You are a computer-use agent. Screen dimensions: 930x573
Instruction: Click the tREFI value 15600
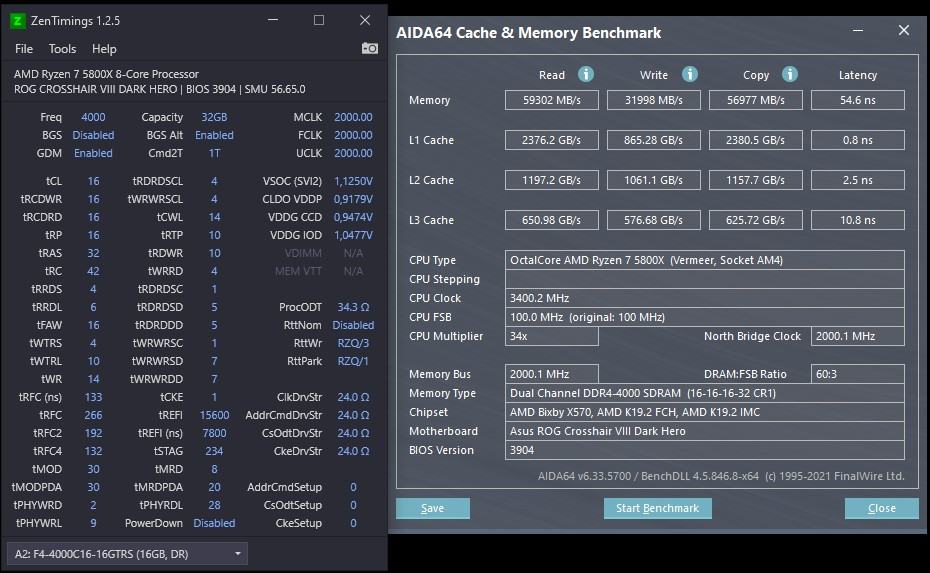click(214, 415)
